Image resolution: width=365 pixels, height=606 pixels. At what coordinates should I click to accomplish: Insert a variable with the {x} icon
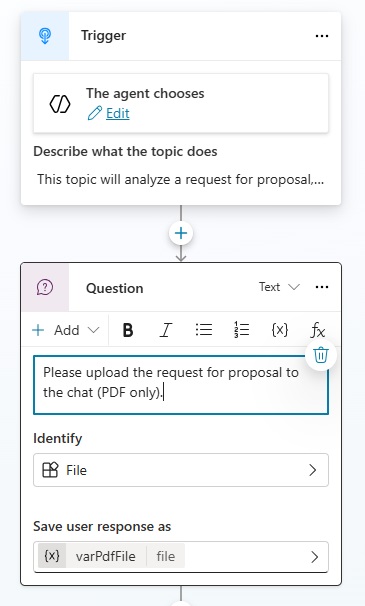click(280, 330)
